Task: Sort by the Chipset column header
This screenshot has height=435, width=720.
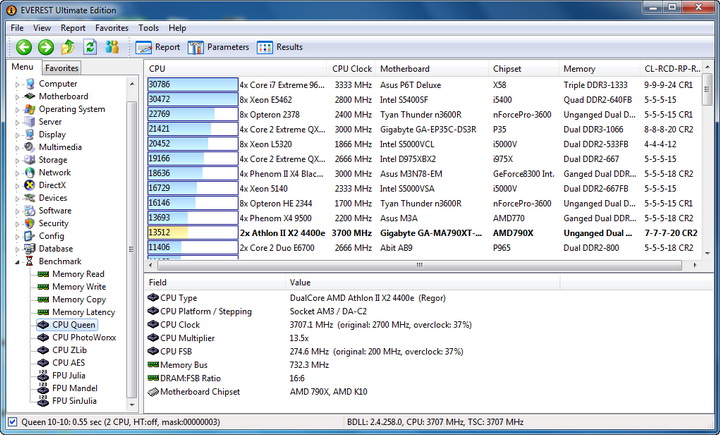Action: pyautogui.click(x=523, y=68)
